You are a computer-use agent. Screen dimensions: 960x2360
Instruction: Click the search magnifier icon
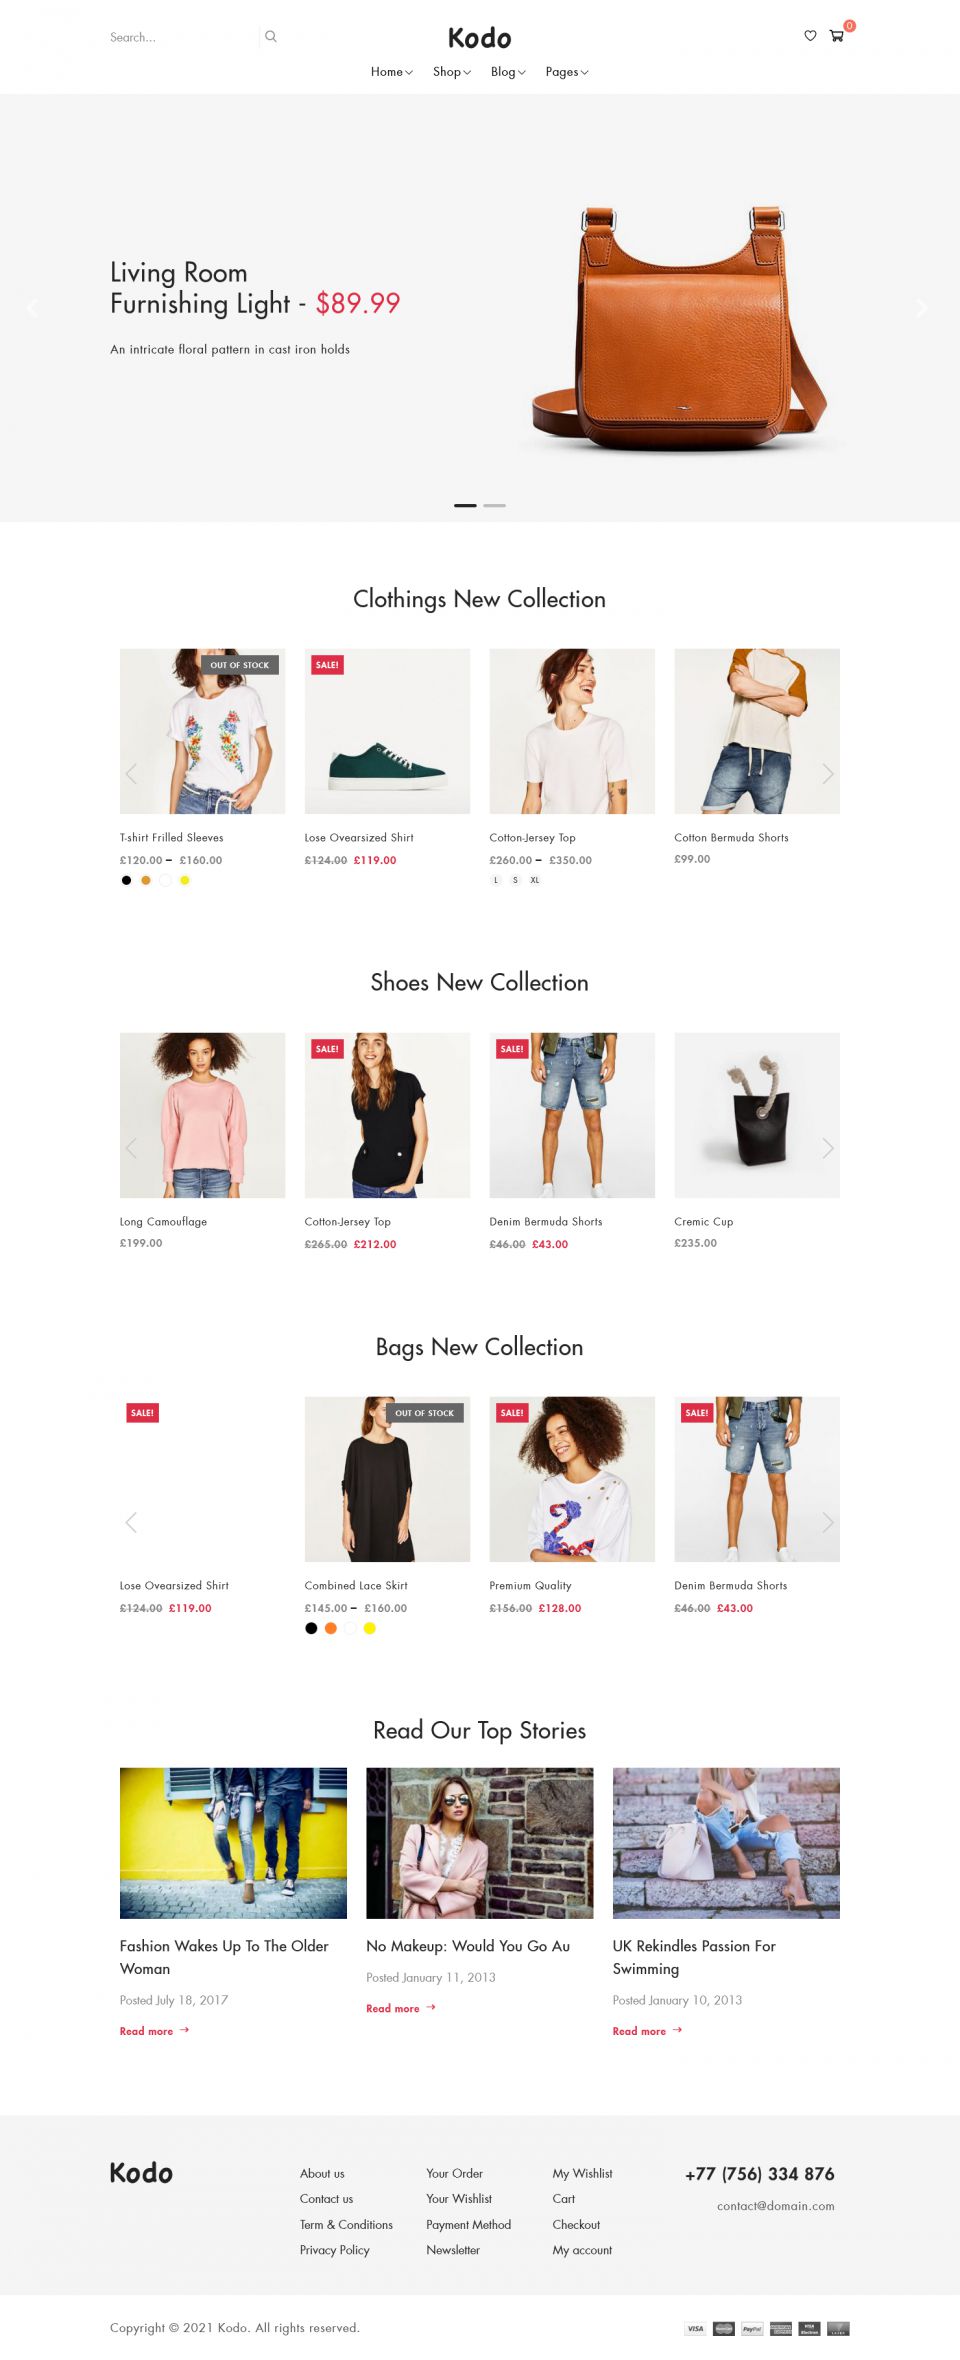point(270,37)
